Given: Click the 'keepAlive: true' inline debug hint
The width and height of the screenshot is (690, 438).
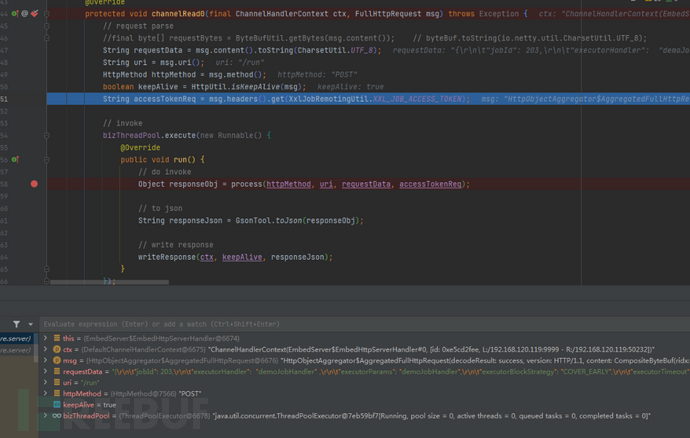Looking at the screenshot, I should point(350,87).
